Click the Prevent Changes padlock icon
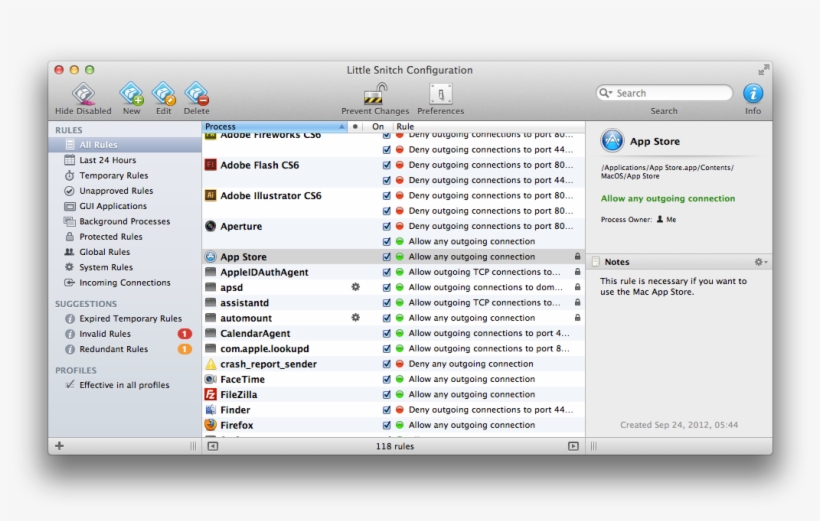Image resolution: width=820 pixels, height=521 pixels. 375,94
